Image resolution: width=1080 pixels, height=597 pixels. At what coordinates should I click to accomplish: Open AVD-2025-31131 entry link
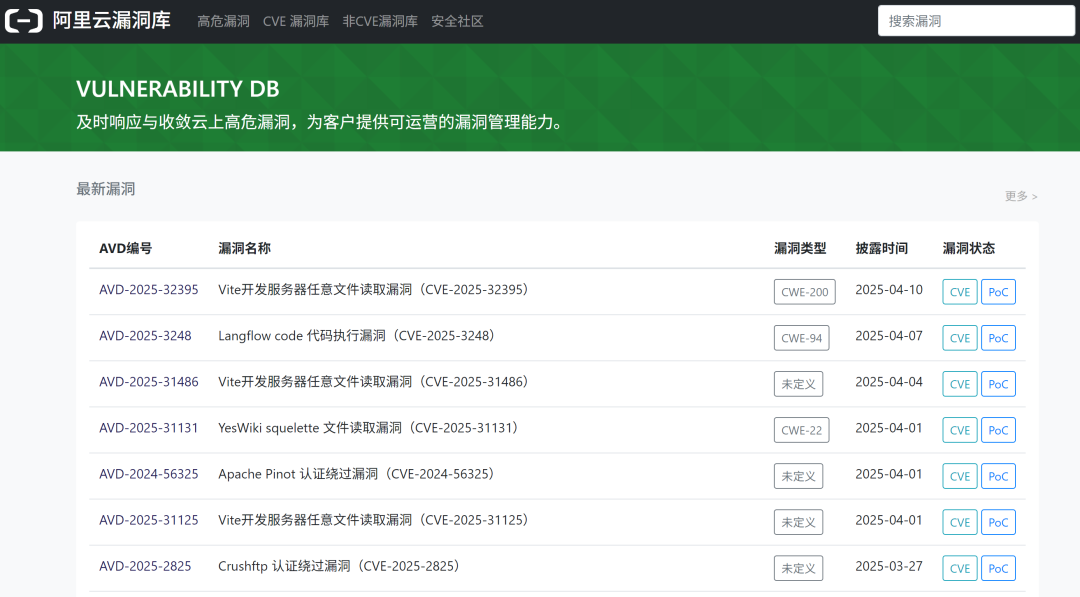149,428
